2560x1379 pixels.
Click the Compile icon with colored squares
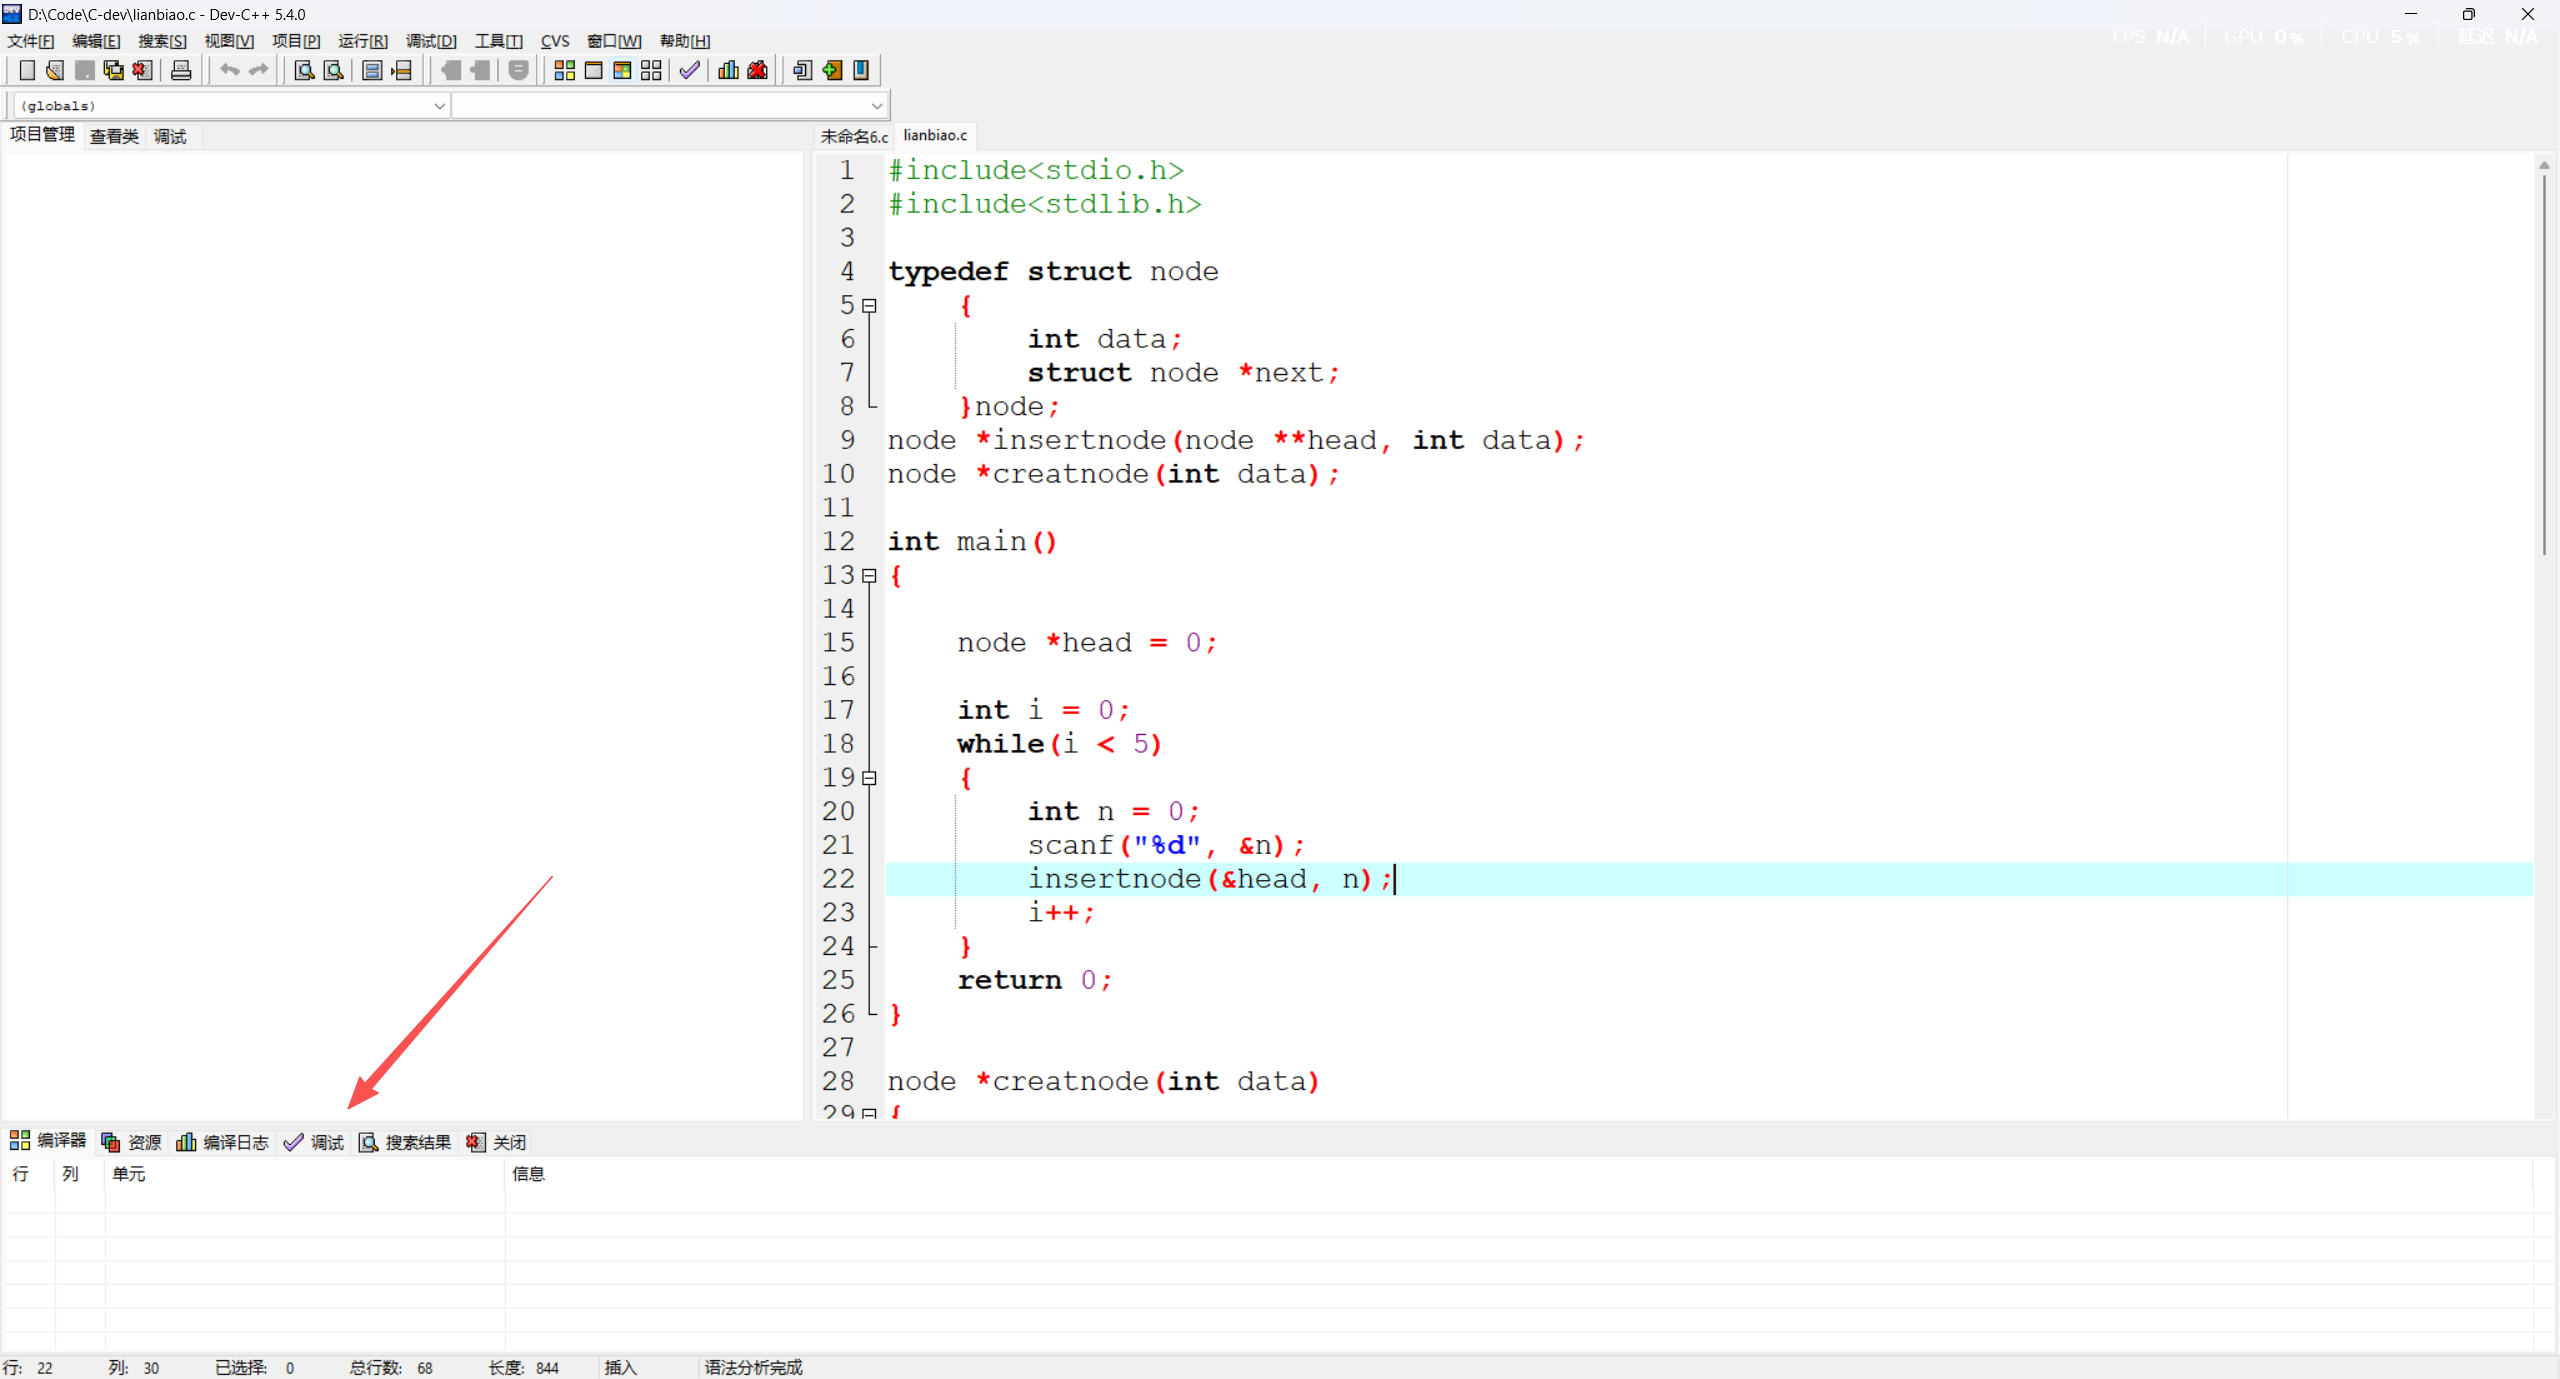[x=564, y=70]
